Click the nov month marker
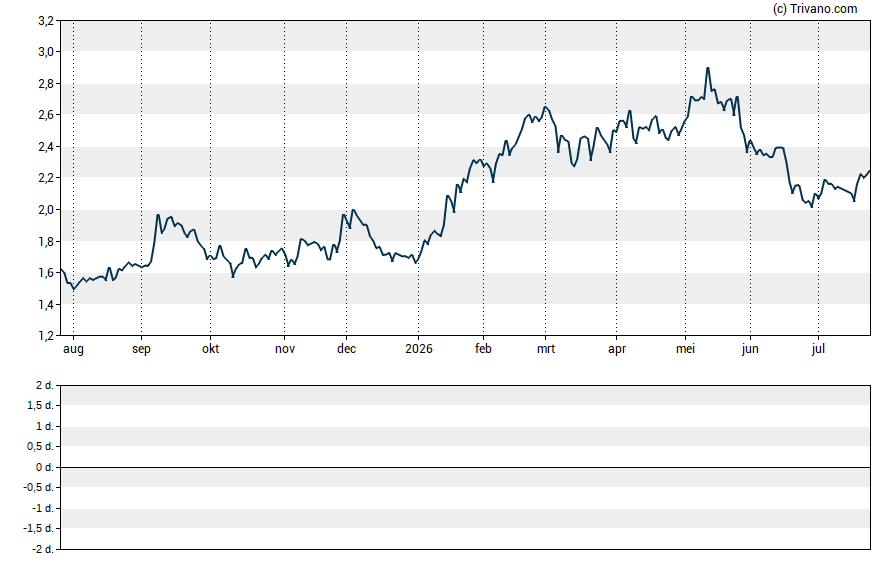This screenshot has height=565, width=888. [285, 349]
